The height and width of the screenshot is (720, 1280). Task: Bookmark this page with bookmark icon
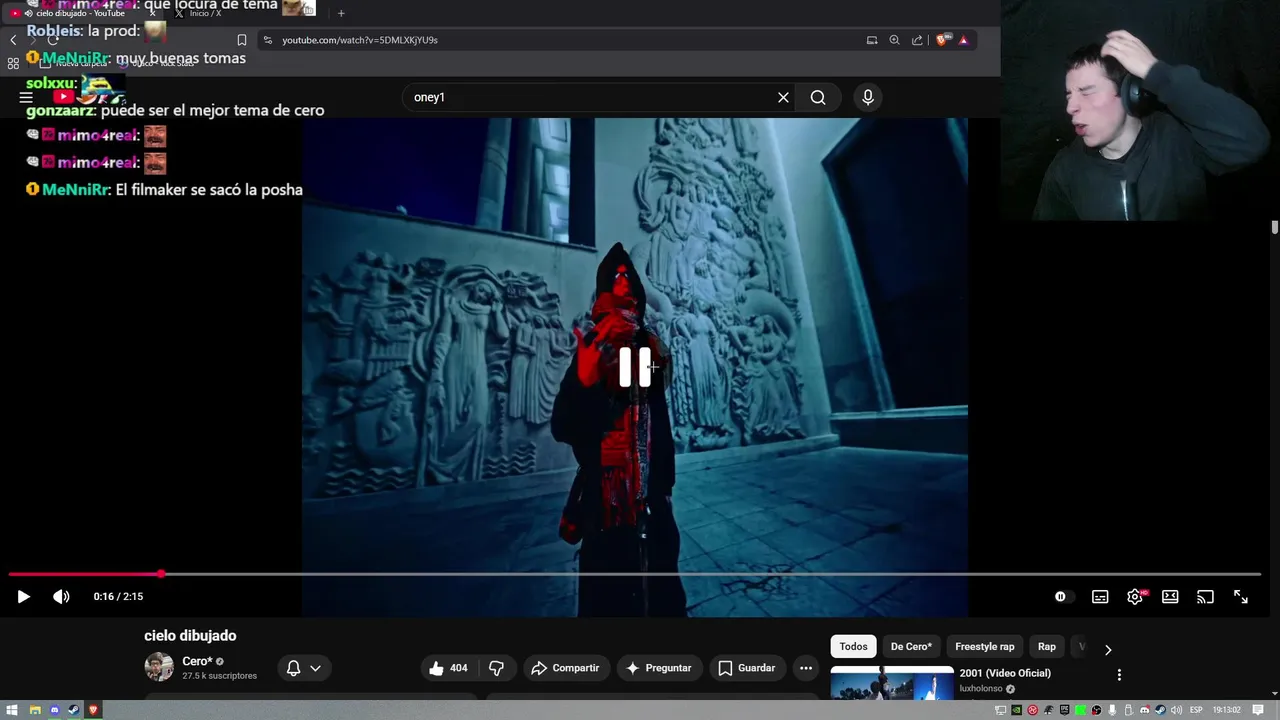pyautogui.click(x=241, y=40)
